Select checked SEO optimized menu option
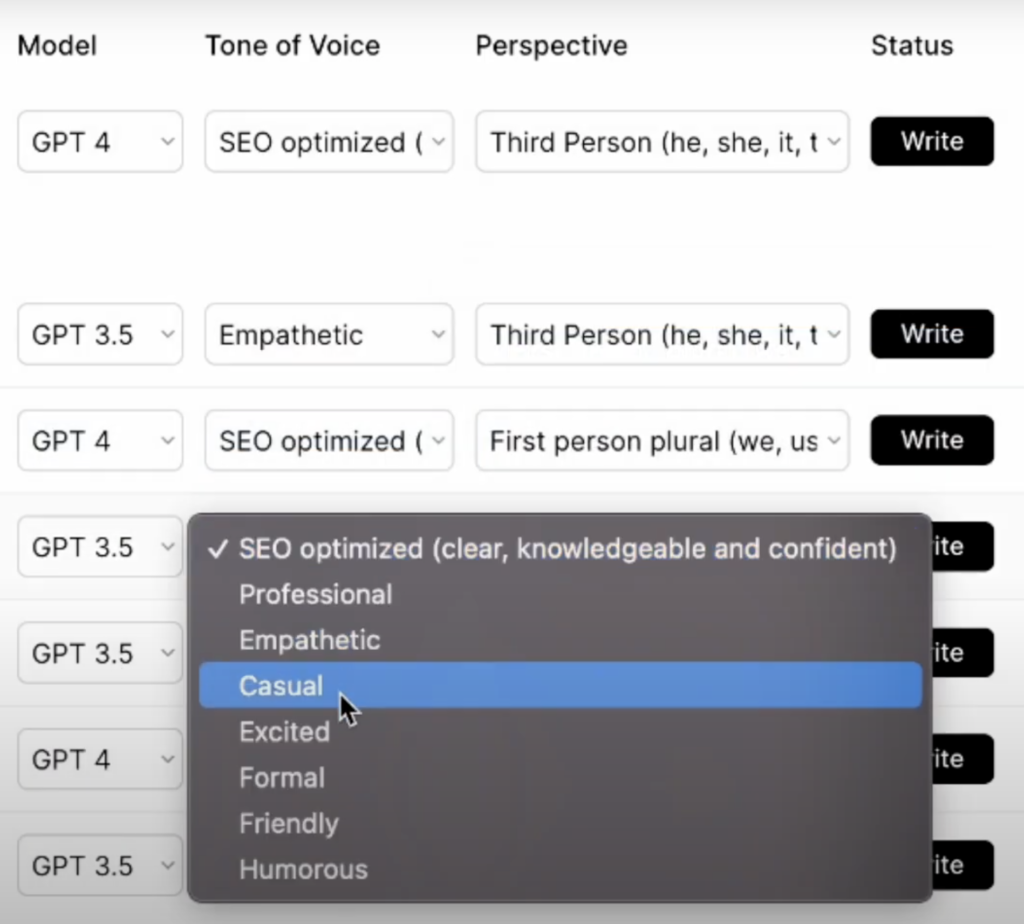Screen dimensions: 1024x924 [566, 548]
